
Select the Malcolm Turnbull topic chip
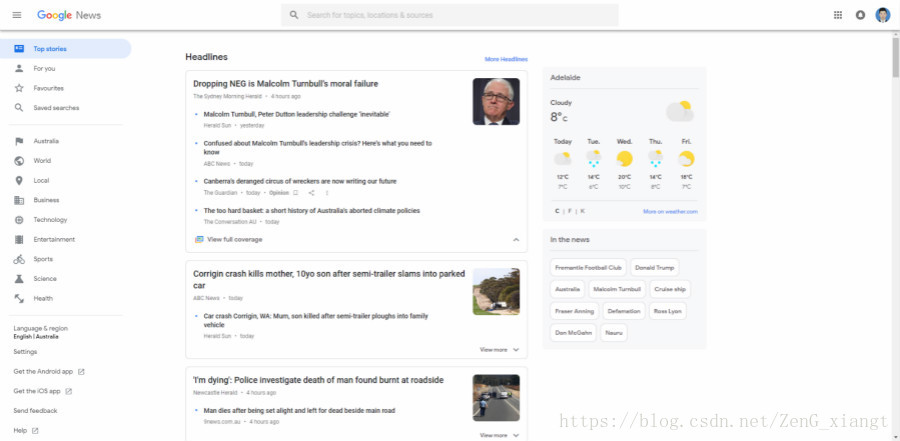pyautogui.click(x=617, y=289)
